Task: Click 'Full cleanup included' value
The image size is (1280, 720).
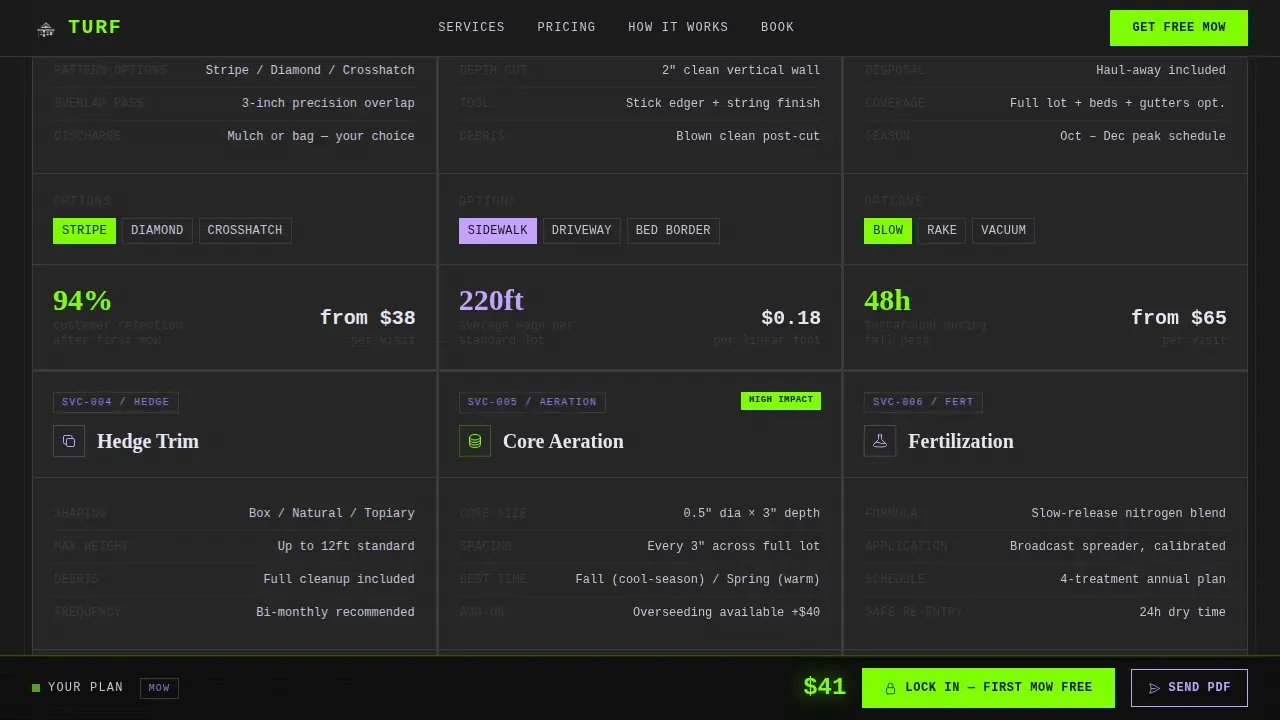Action: [x=339, y=579]
